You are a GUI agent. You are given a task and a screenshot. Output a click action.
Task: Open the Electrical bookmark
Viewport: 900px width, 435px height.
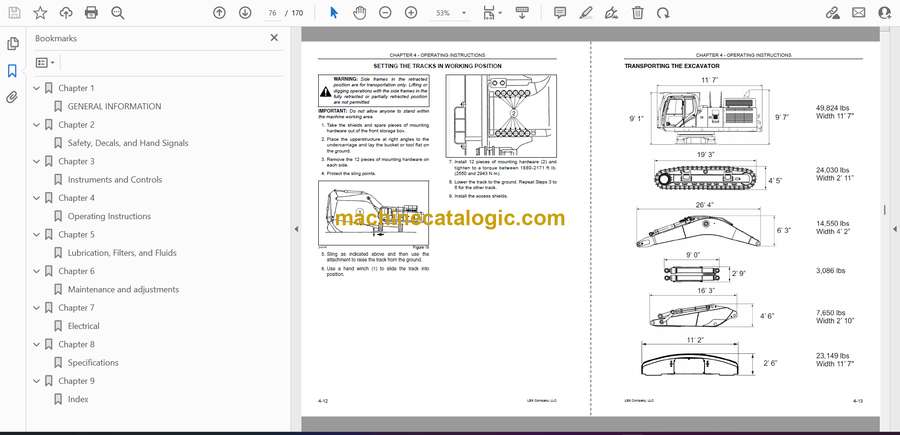point(84,326)
